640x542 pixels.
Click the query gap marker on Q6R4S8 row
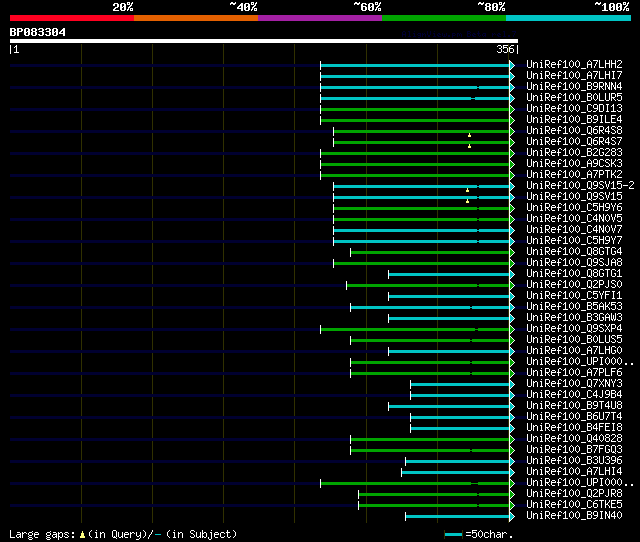469,135
